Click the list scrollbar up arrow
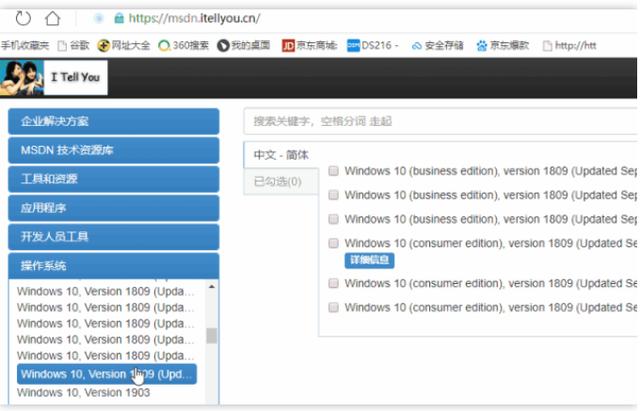The image size is (640, 411). tap(211, 287)
